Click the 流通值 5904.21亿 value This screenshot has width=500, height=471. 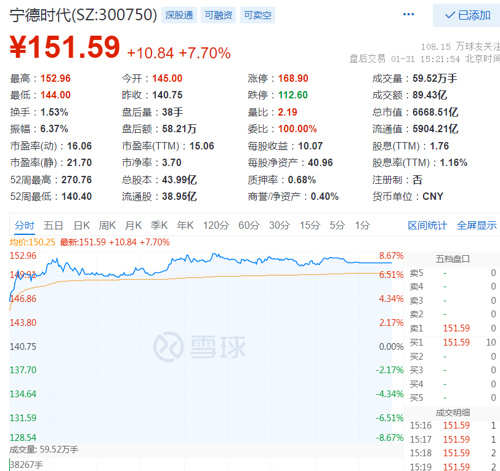435,129
